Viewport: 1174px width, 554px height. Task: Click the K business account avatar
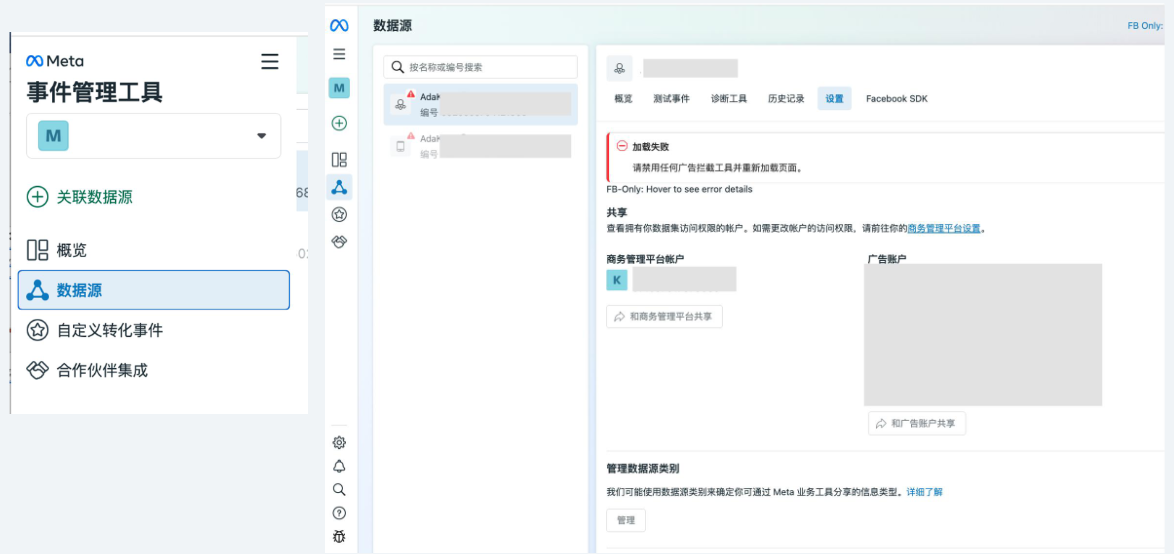(x=617, y=280)
